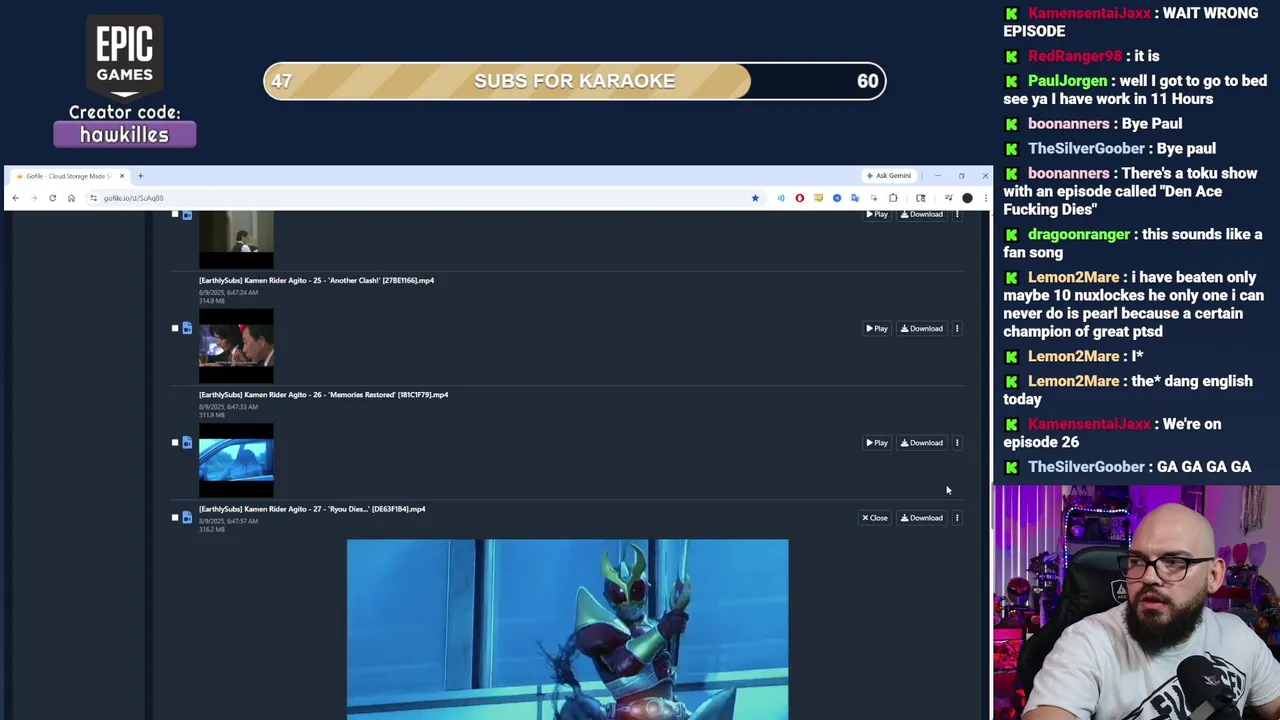Click the Ask Gemini button
This screenshot has height=720, width=1280.
[889, 176]
